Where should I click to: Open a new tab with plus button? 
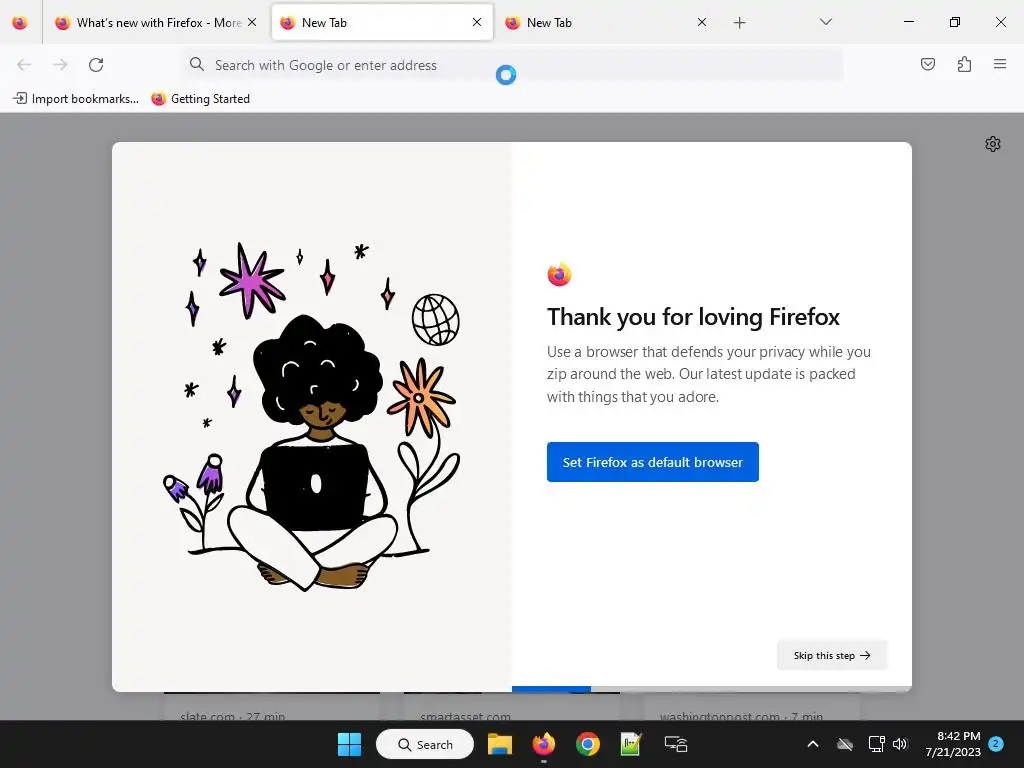[x=739, y=23]
